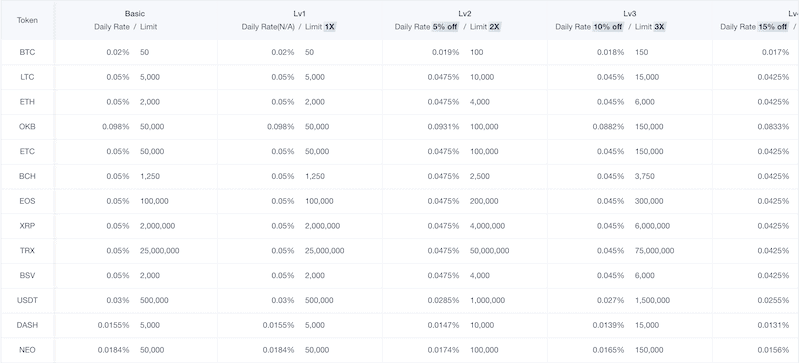Click the Token column header

[27, 20]
